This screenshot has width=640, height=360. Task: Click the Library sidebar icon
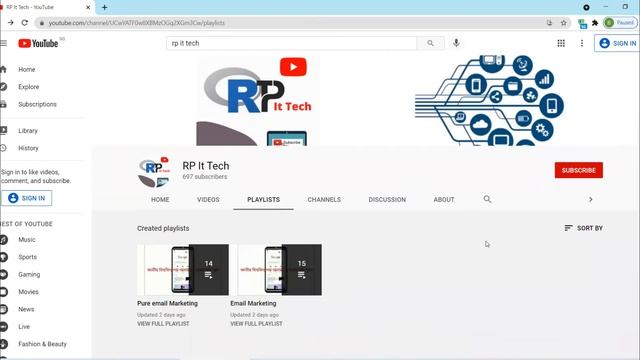pyautogui.click(x=3, y=130)
